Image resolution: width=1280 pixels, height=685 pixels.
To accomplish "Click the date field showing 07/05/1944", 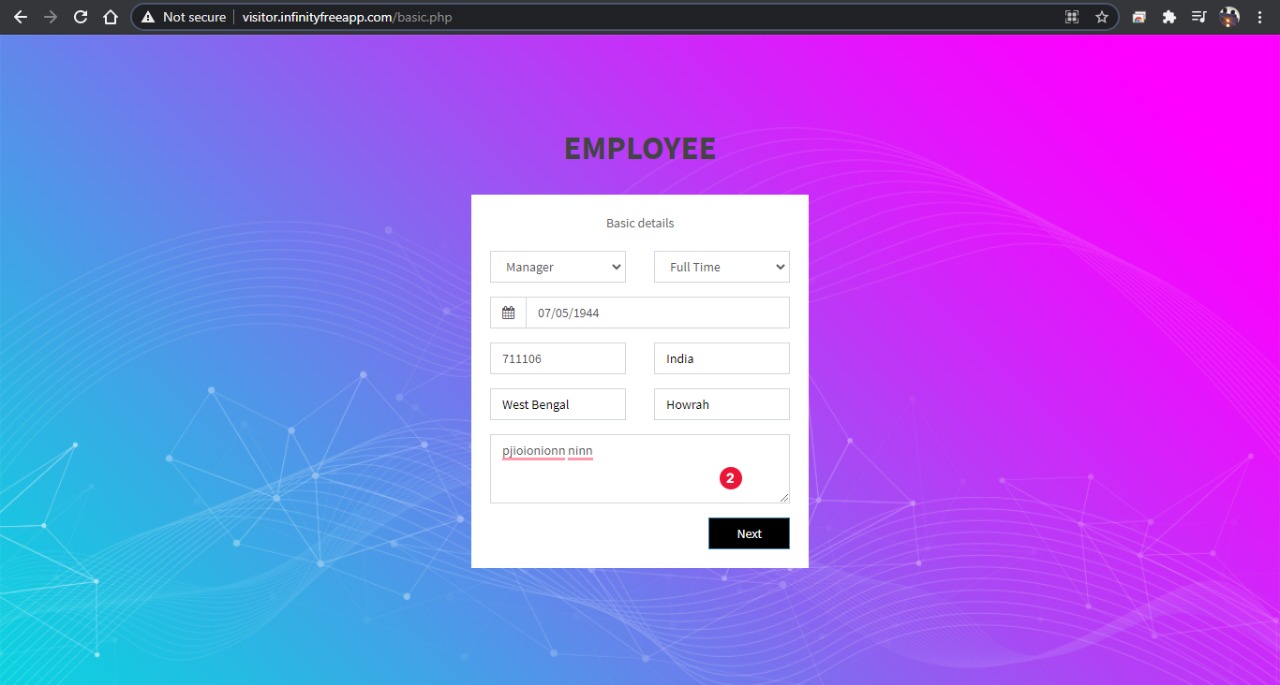I will pos(658,313).
